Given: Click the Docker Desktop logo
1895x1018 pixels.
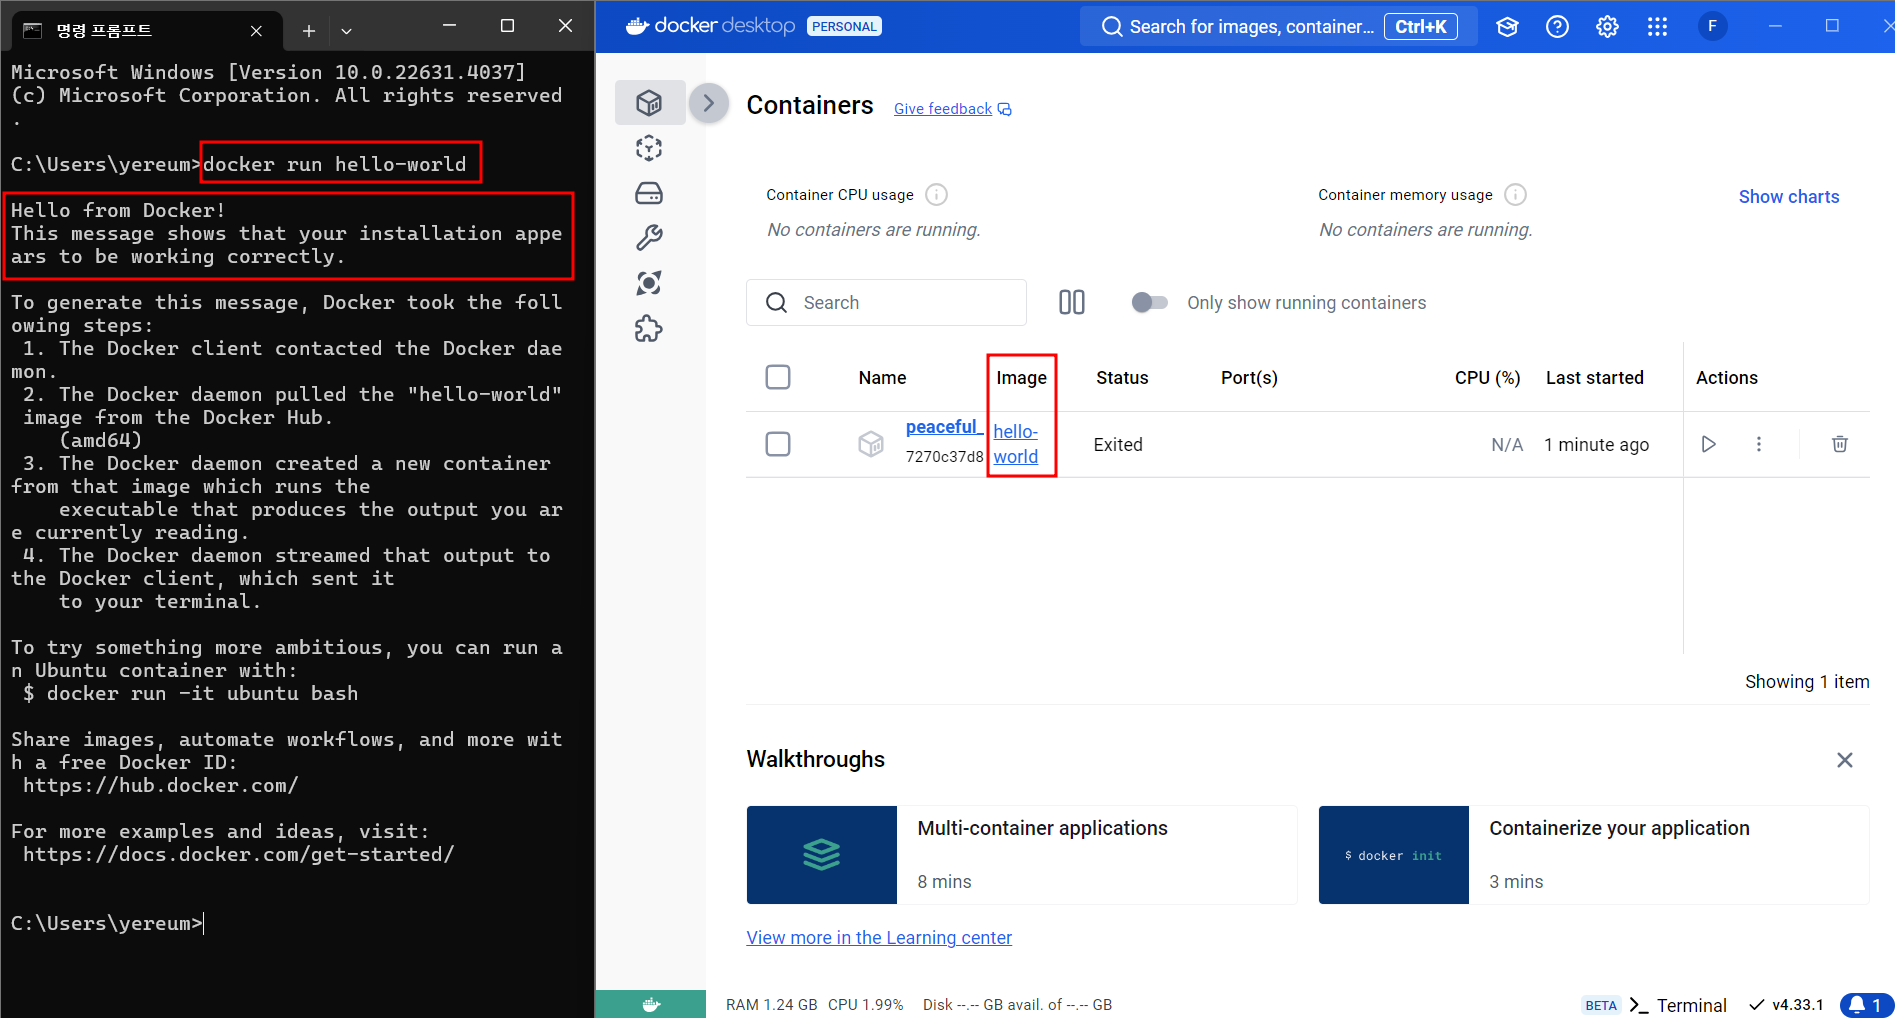Looking at the screenshot, I should (710, 26).
